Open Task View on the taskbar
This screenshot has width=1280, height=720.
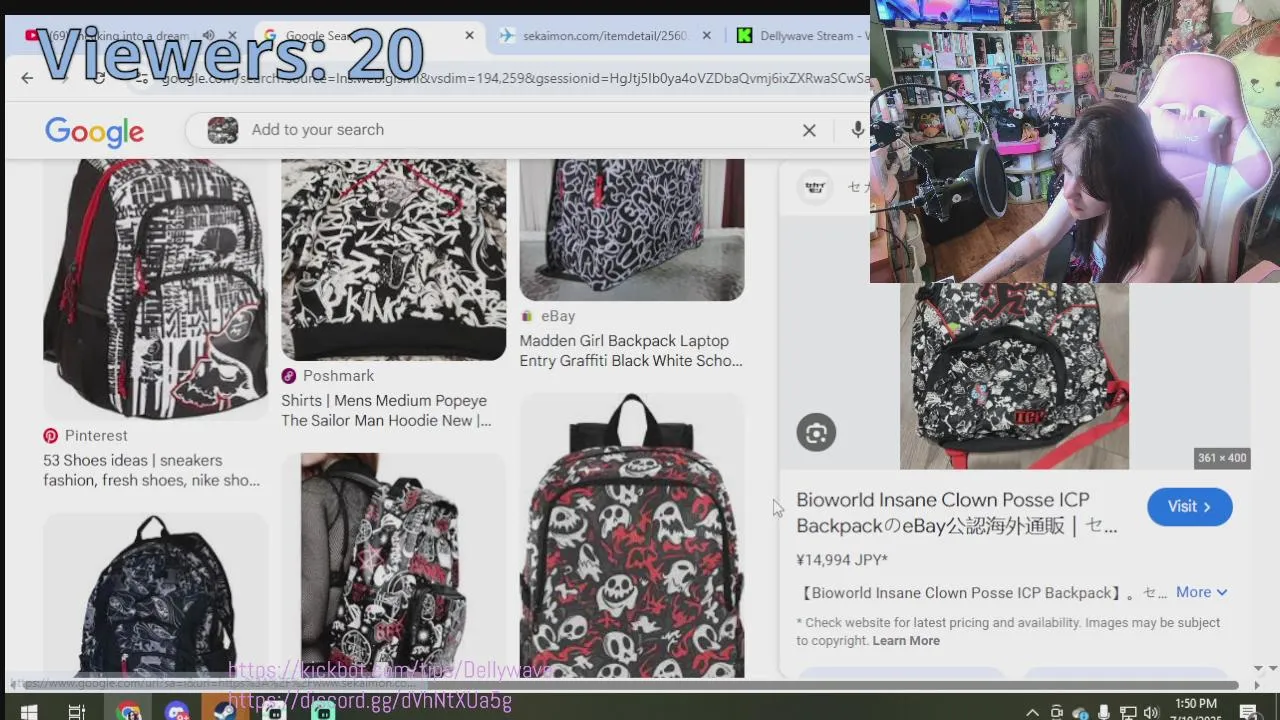[x=76, y=712]
